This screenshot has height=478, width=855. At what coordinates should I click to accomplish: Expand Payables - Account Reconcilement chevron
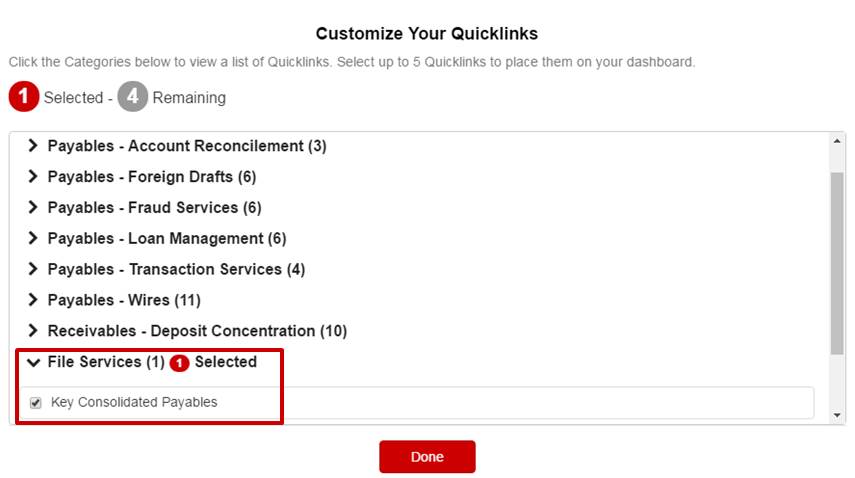[33, 146]
